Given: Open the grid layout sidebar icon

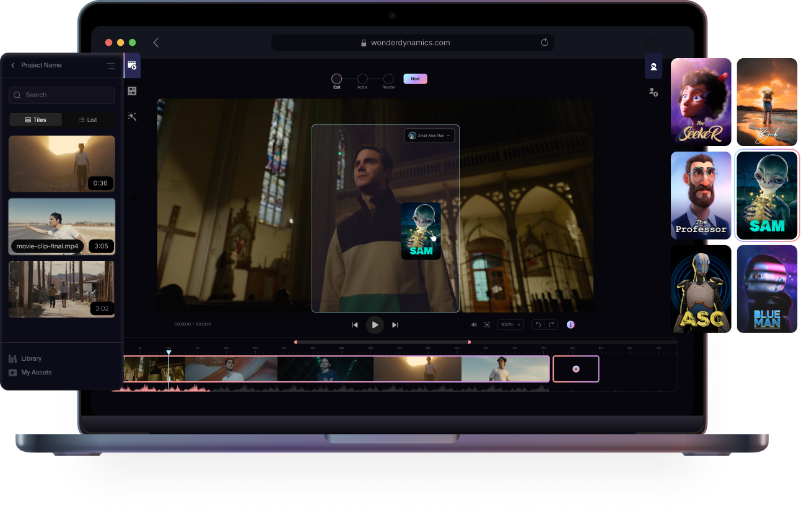Looking at the screenshot, I should tap(132, 91).
